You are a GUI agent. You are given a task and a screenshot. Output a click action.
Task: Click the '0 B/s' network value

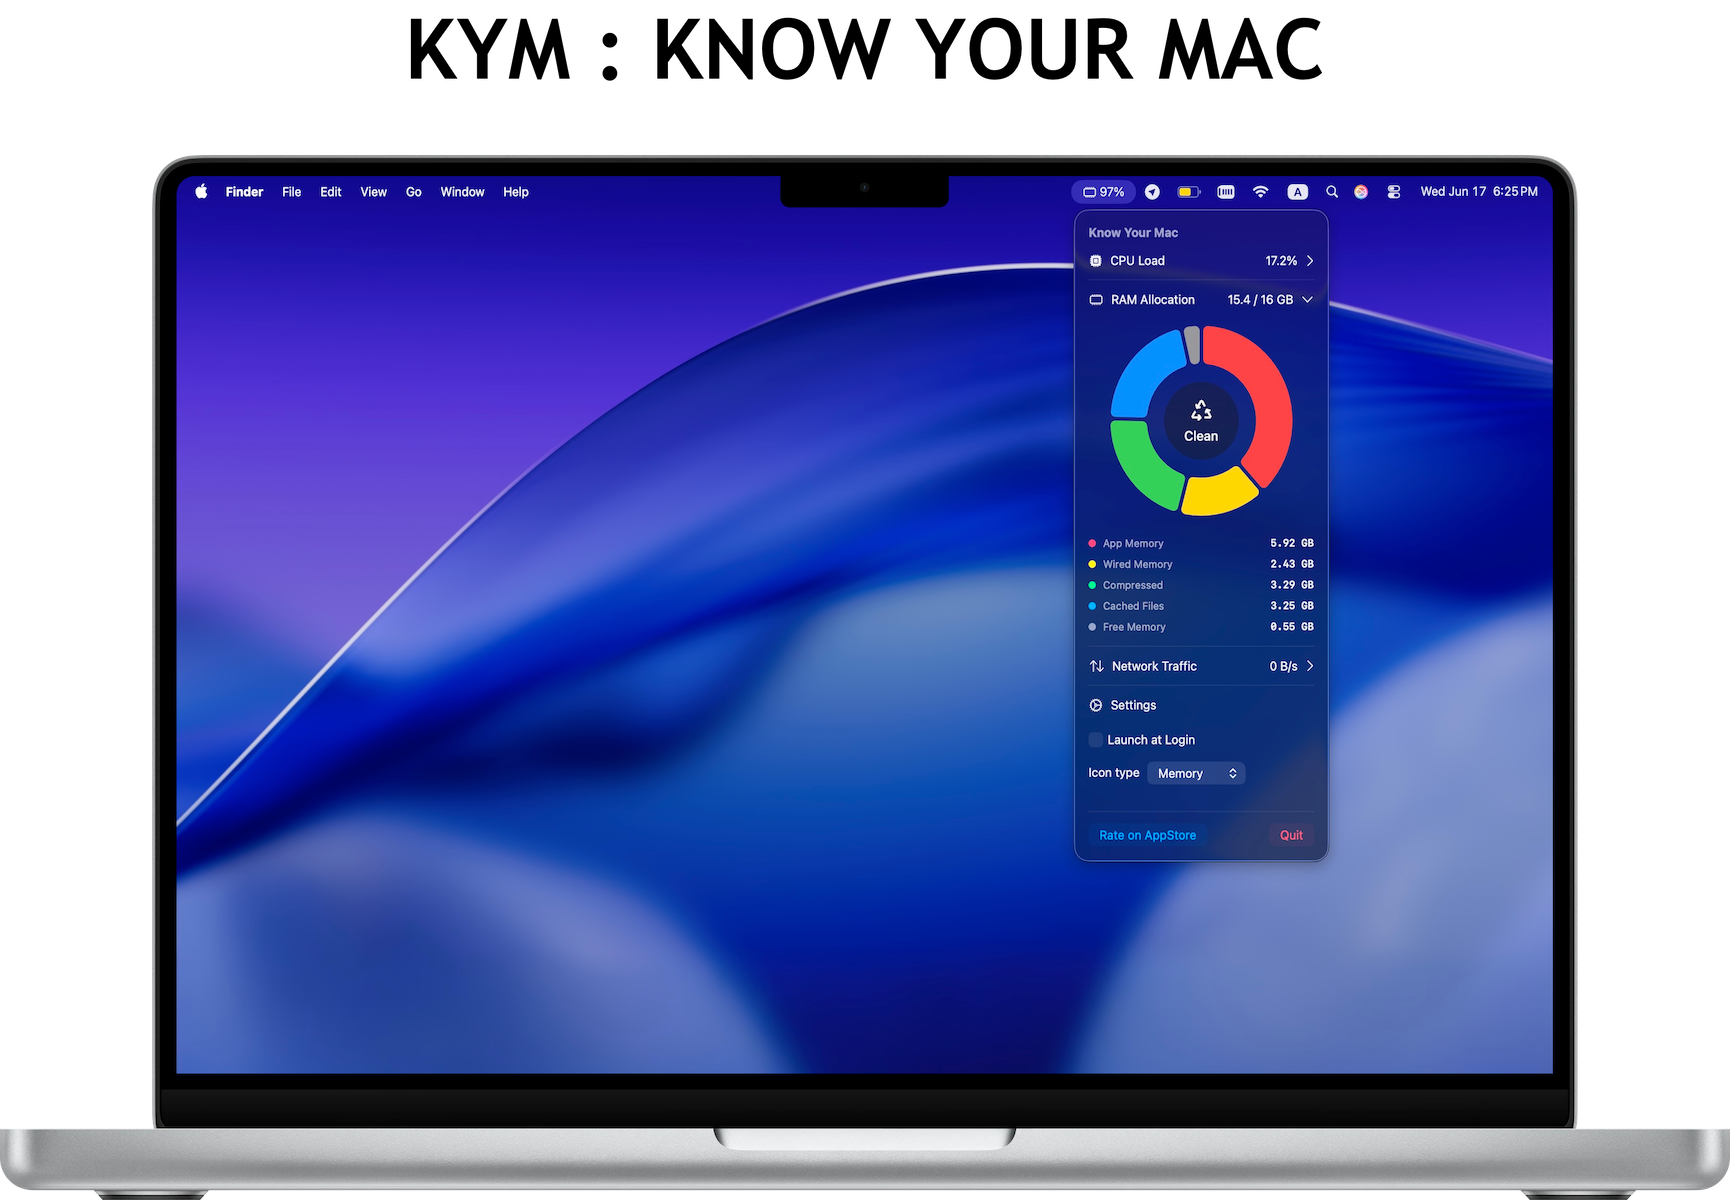coord(1283,666)
